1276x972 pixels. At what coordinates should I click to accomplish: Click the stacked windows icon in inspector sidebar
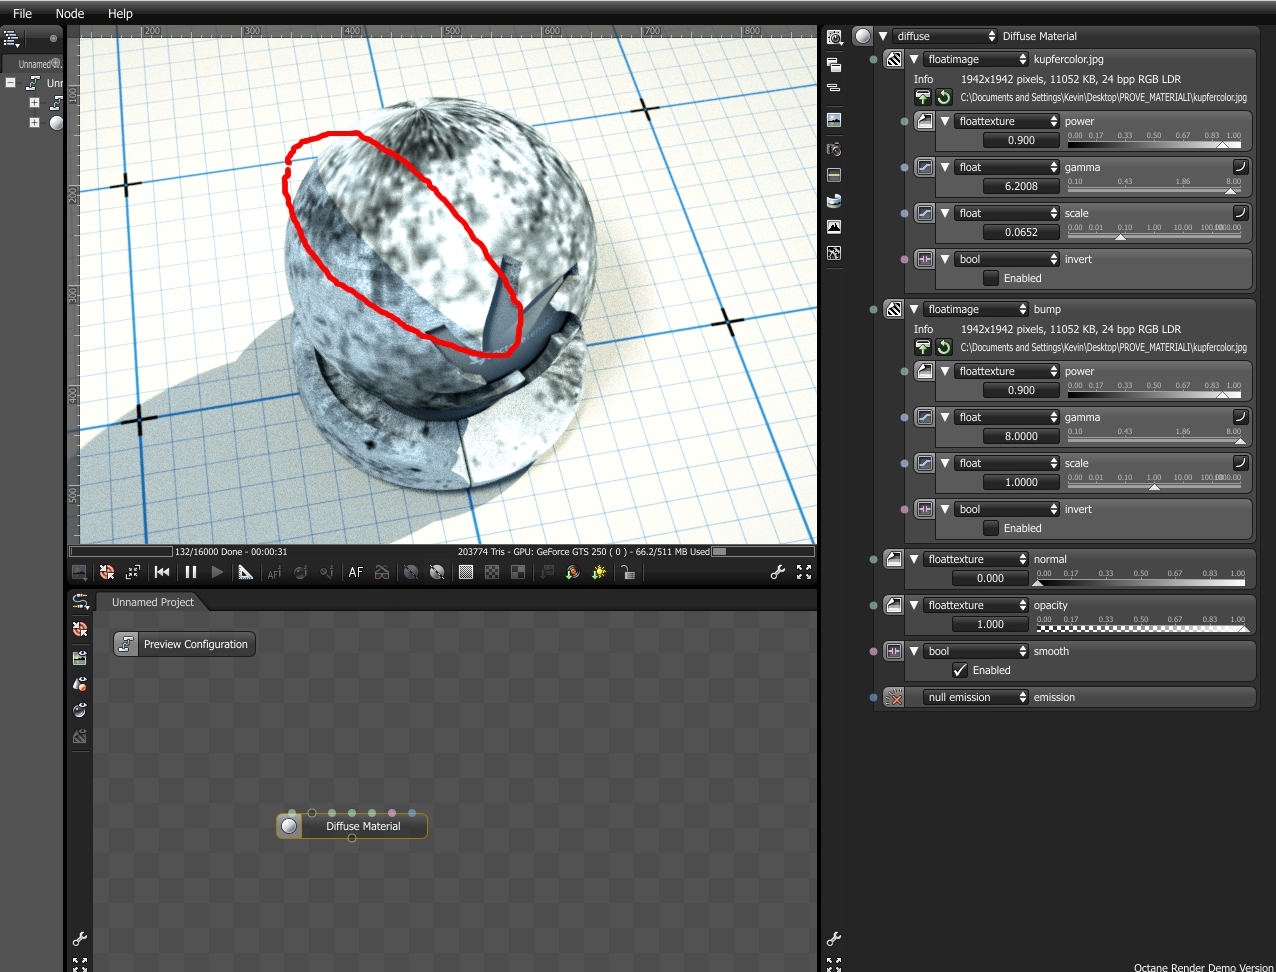834,64
